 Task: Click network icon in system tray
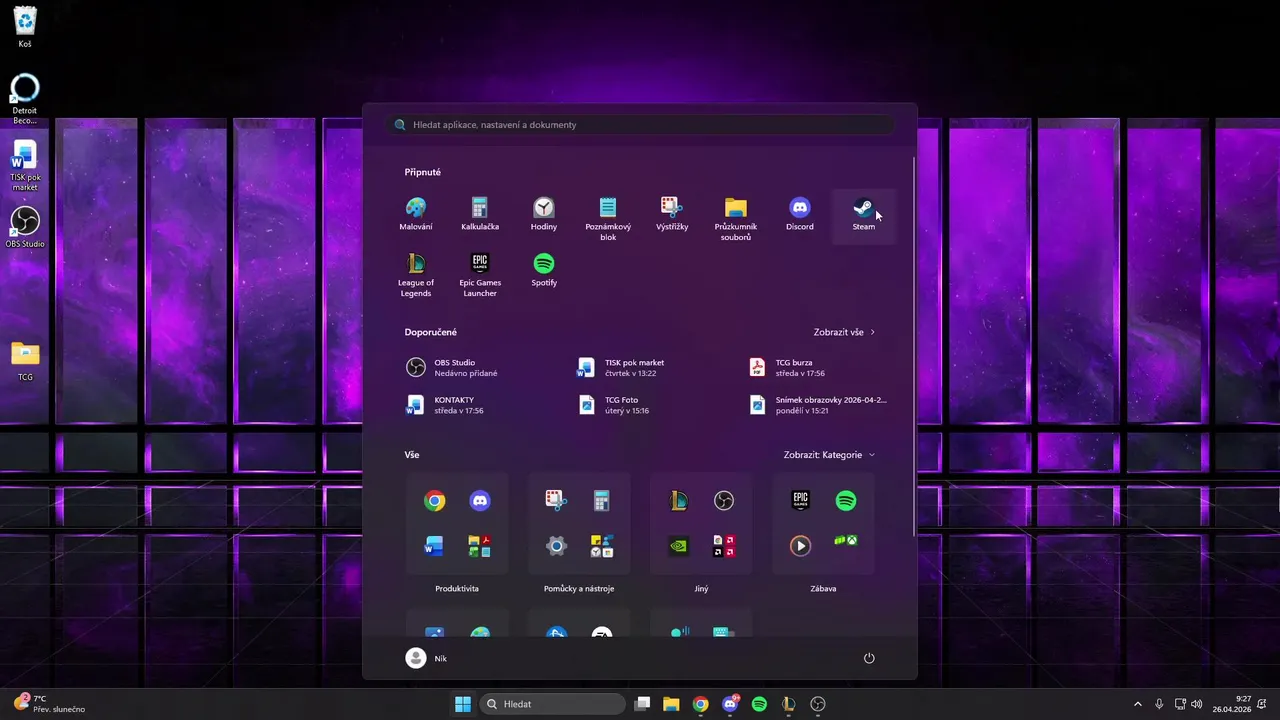(x=1180, y=704)
